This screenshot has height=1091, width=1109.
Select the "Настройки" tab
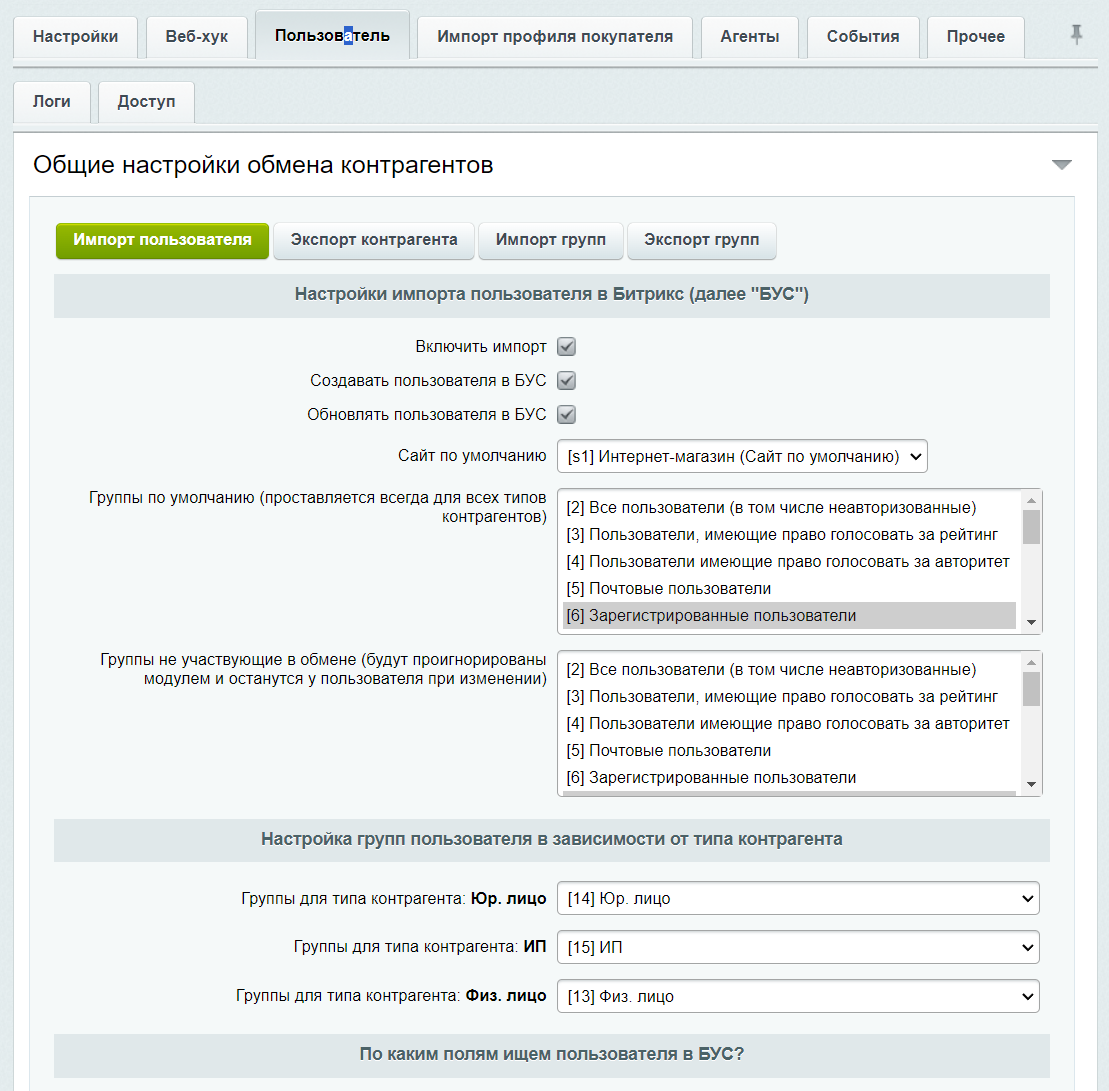pyautogui.click(x=75, y=36)
